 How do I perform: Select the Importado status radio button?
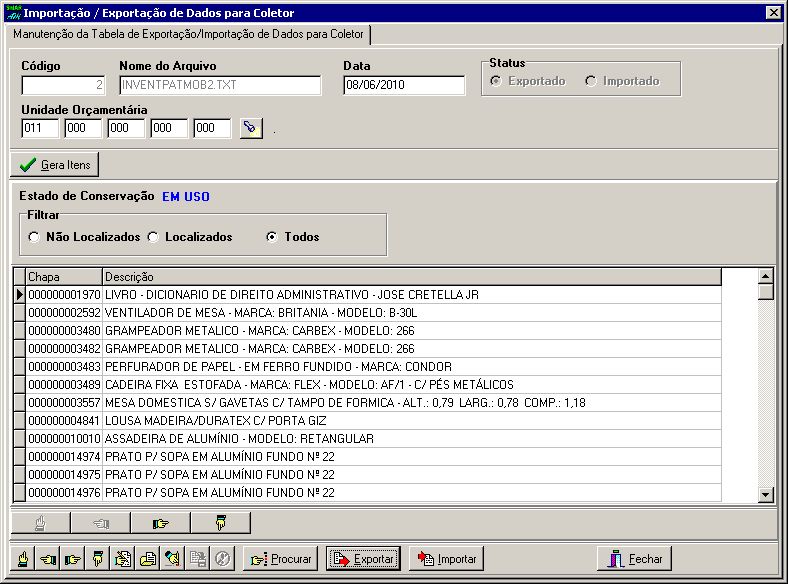(590, 81)
